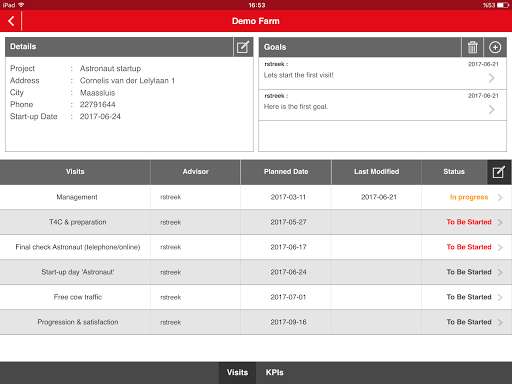Open Progression & satisfaction row chevron
Viewport: 512px width, 384px height.
[x=500, y=322]
